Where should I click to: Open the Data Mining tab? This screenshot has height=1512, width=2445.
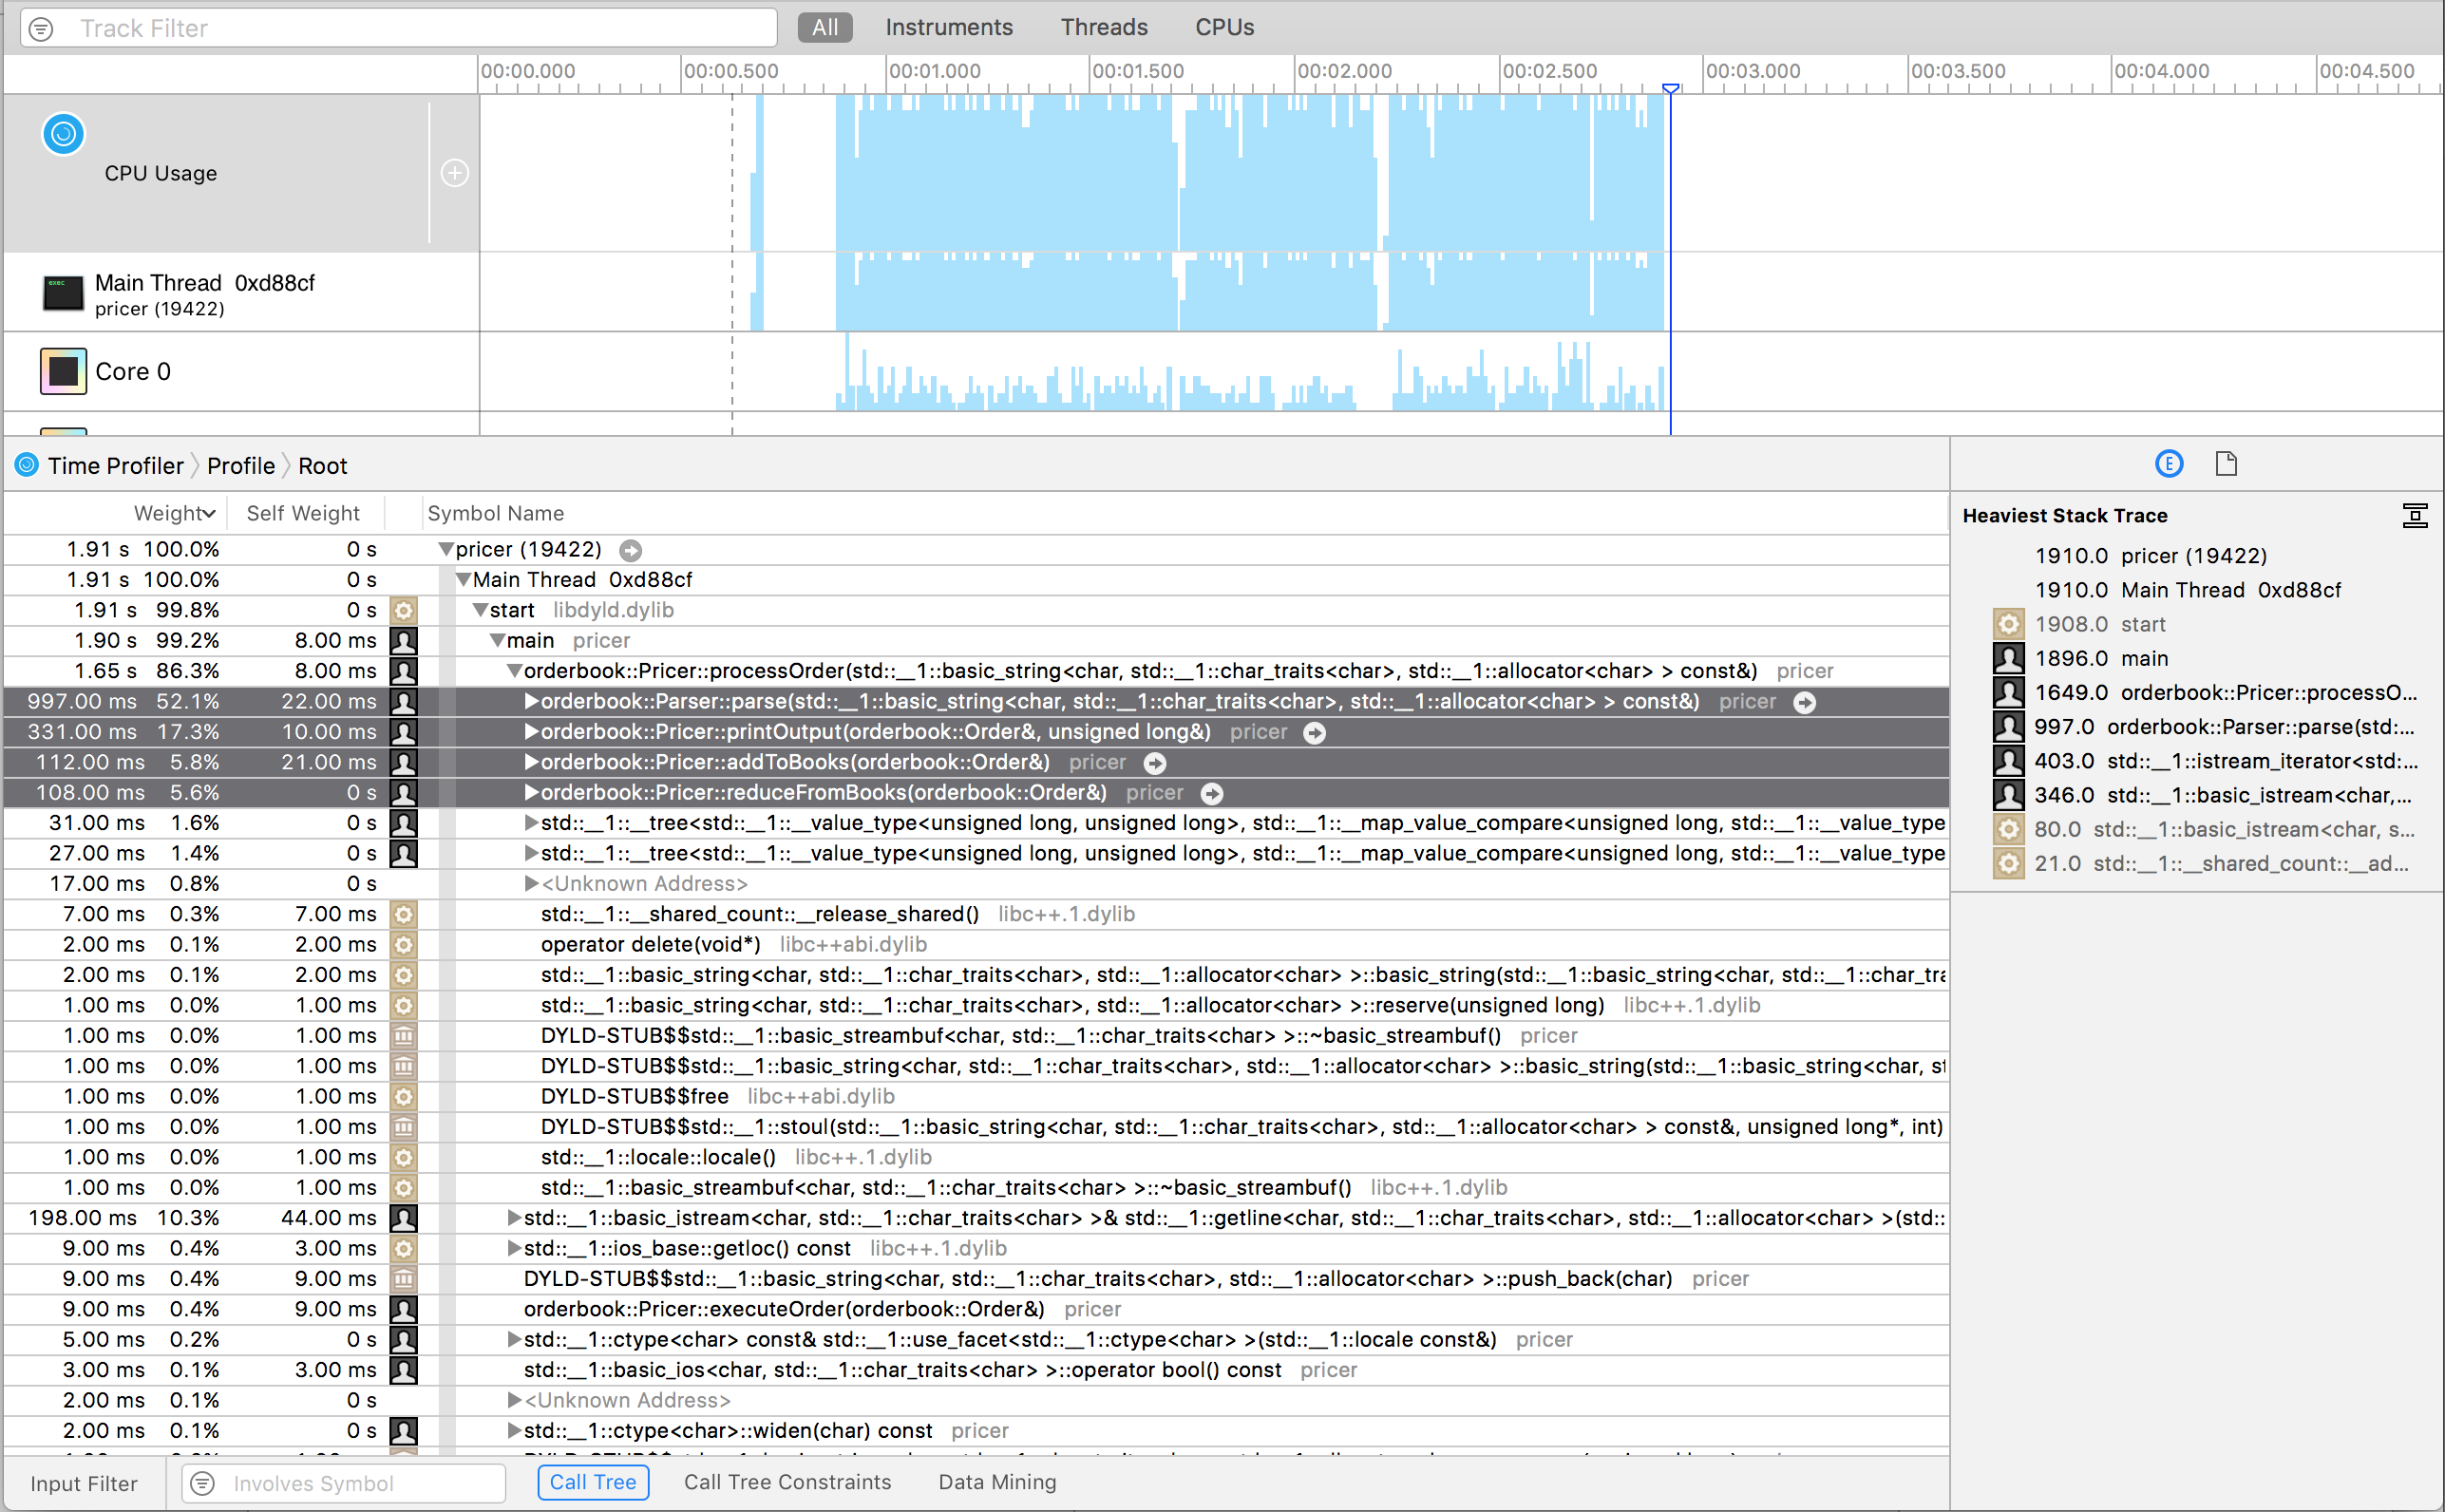pyautogui.click(x=996, y=1482)
